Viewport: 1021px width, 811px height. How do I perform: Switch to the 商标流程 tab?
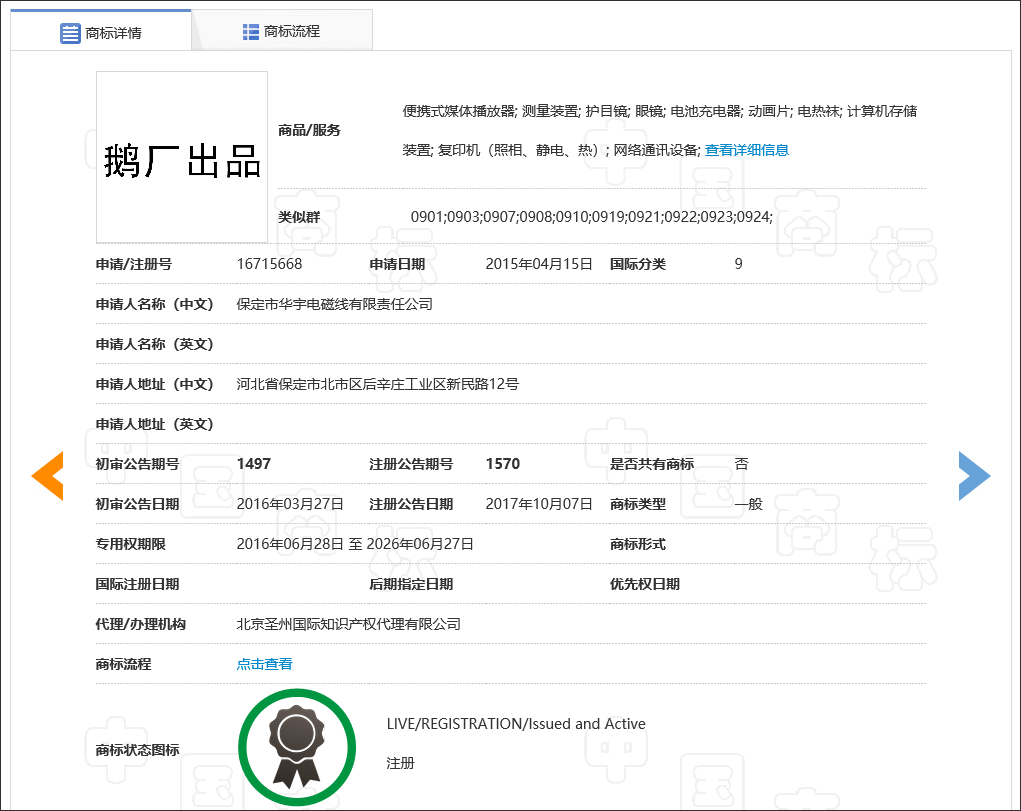point(282,31)
